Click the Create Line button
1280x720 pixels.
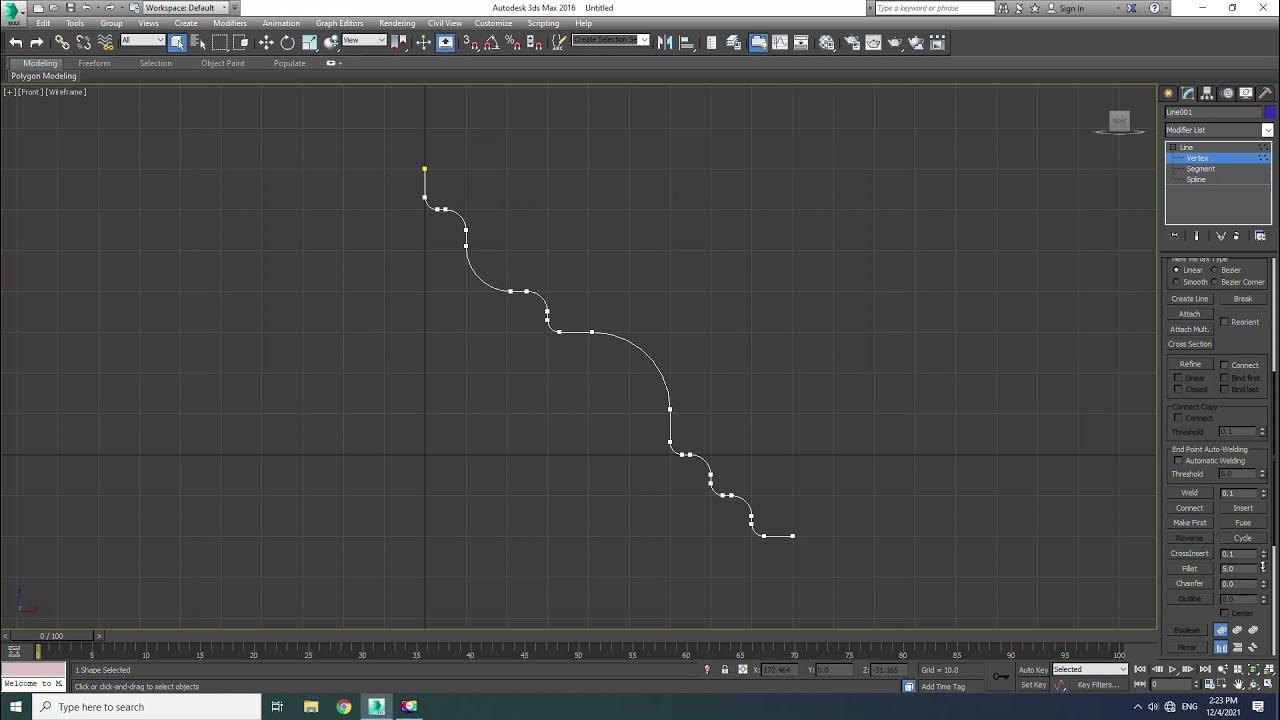point(1190,299)
